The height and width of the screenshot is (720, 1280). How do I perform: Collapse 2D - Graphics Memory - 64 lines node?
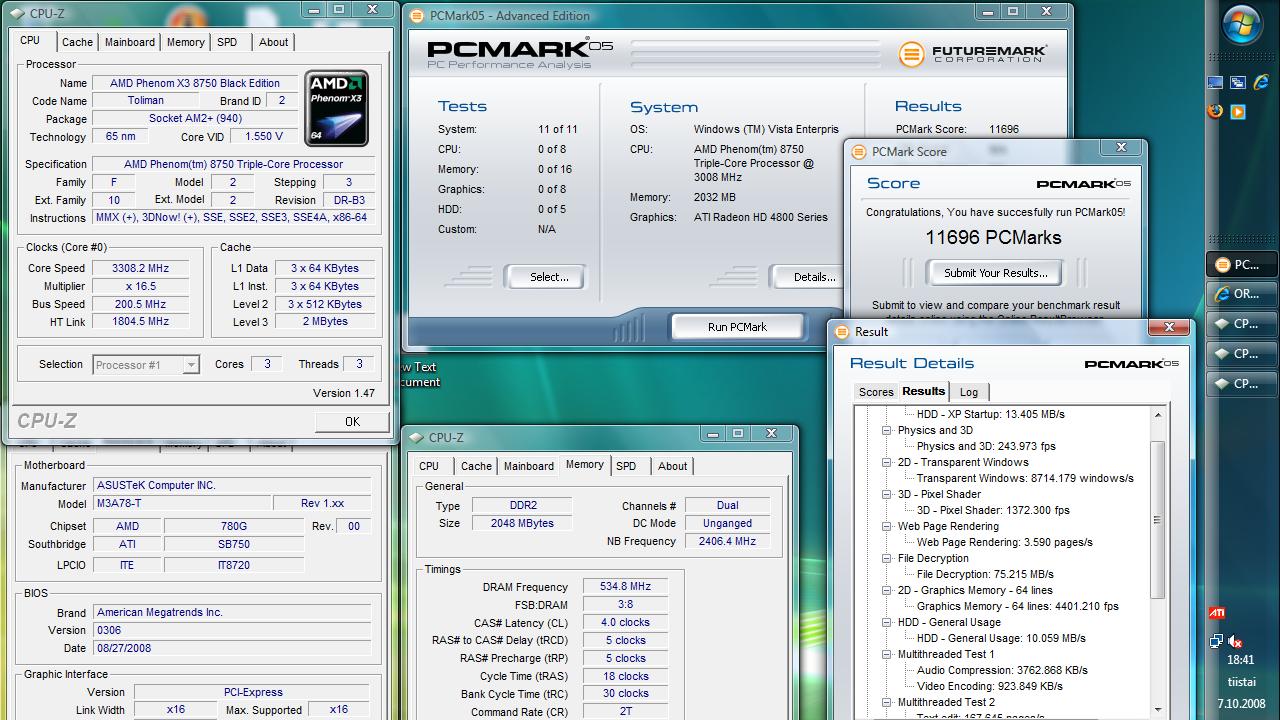886,590
